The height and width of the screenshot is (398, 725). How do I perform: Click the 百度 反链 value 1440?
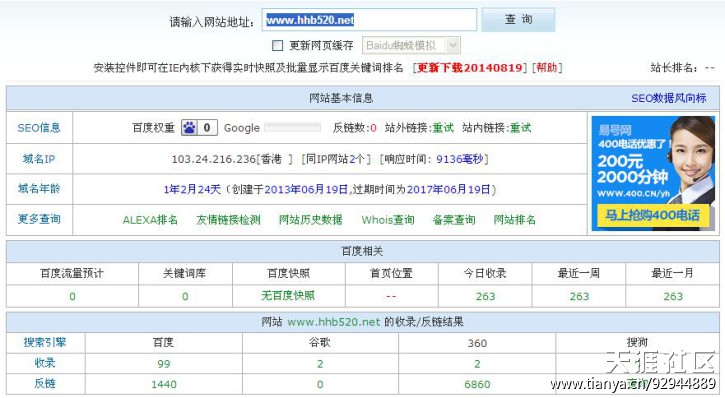tap(164, 384)
